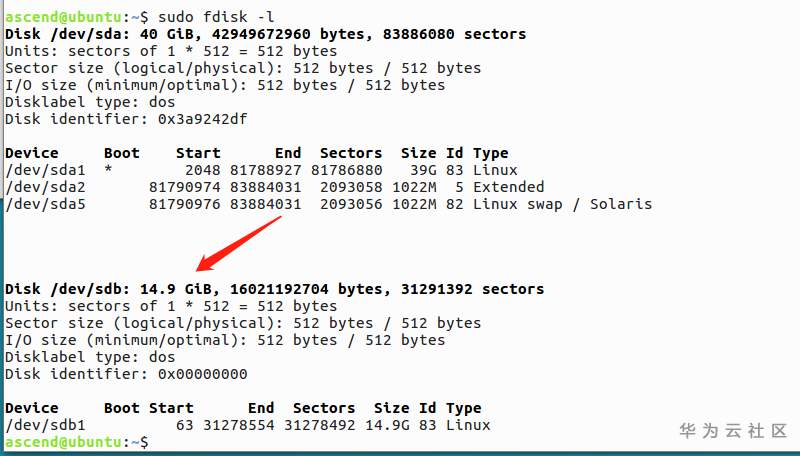Click the "Device" header in the first table
Screen dimensions: 800x456
[32, 153]
